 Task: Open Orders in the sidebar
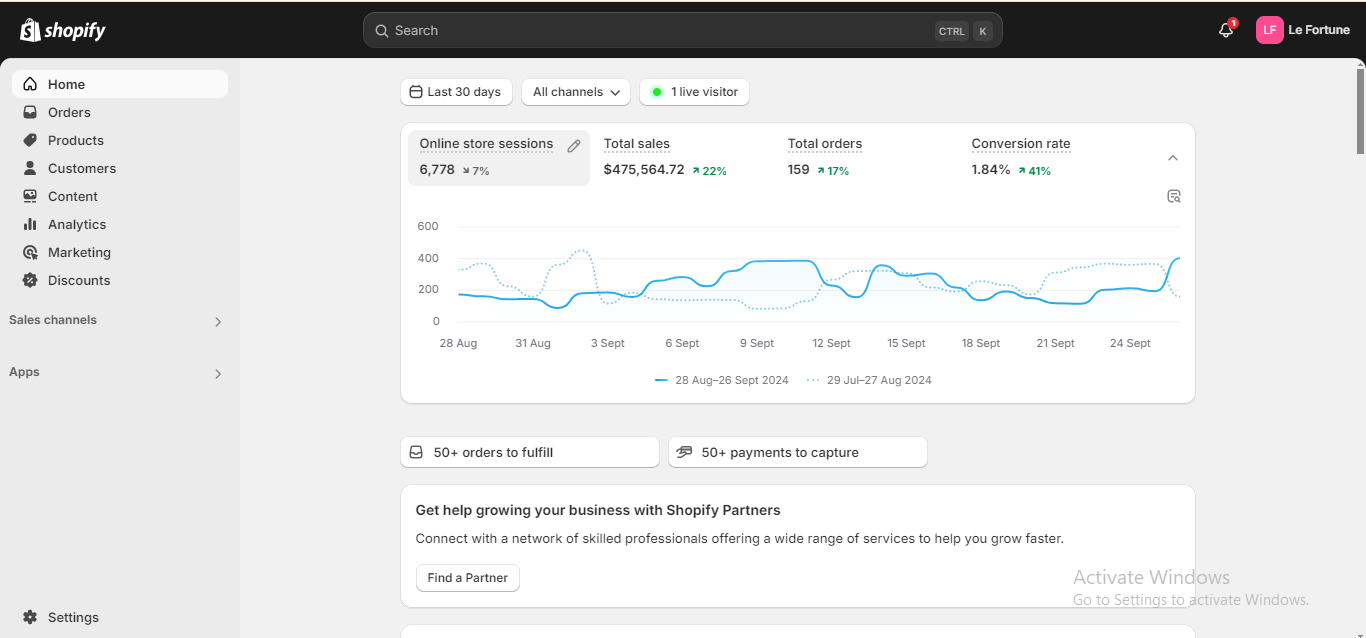point(120,112)
